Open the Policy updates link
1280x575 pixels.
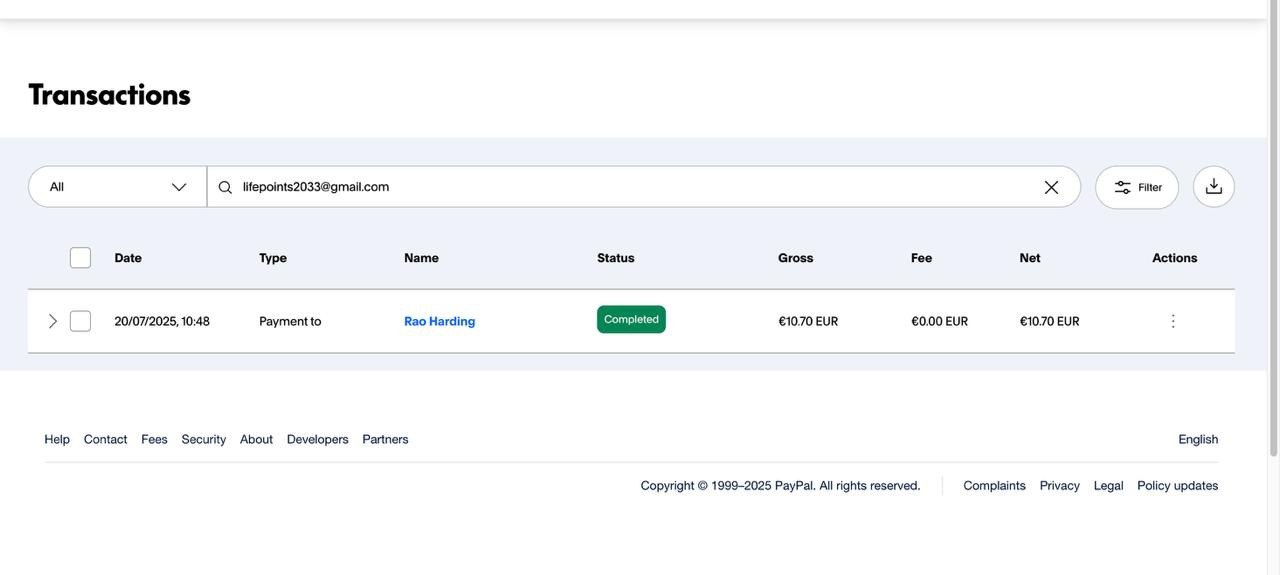click(1177, 485)
